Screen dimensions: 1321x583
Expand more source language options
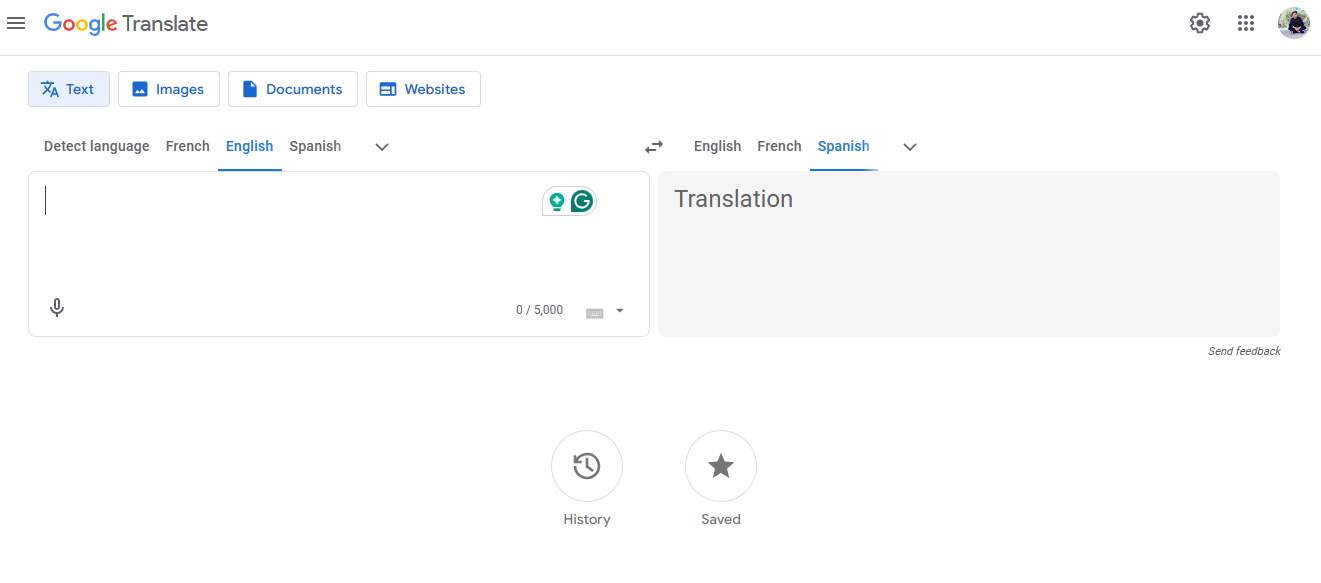coord(381,146)
